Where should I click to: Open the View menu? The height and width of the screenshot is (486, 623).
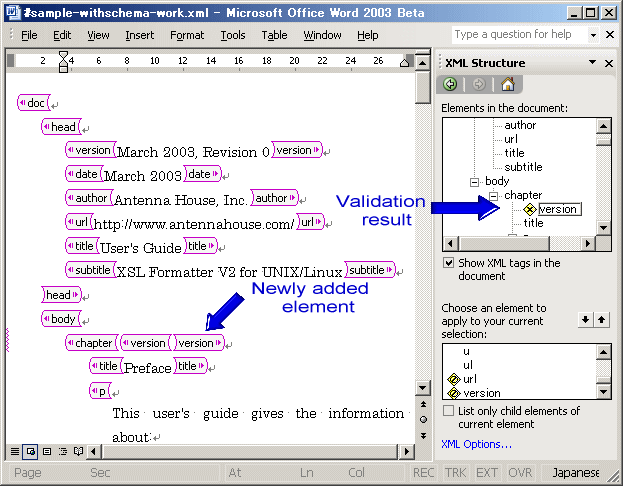pos(98,35)
